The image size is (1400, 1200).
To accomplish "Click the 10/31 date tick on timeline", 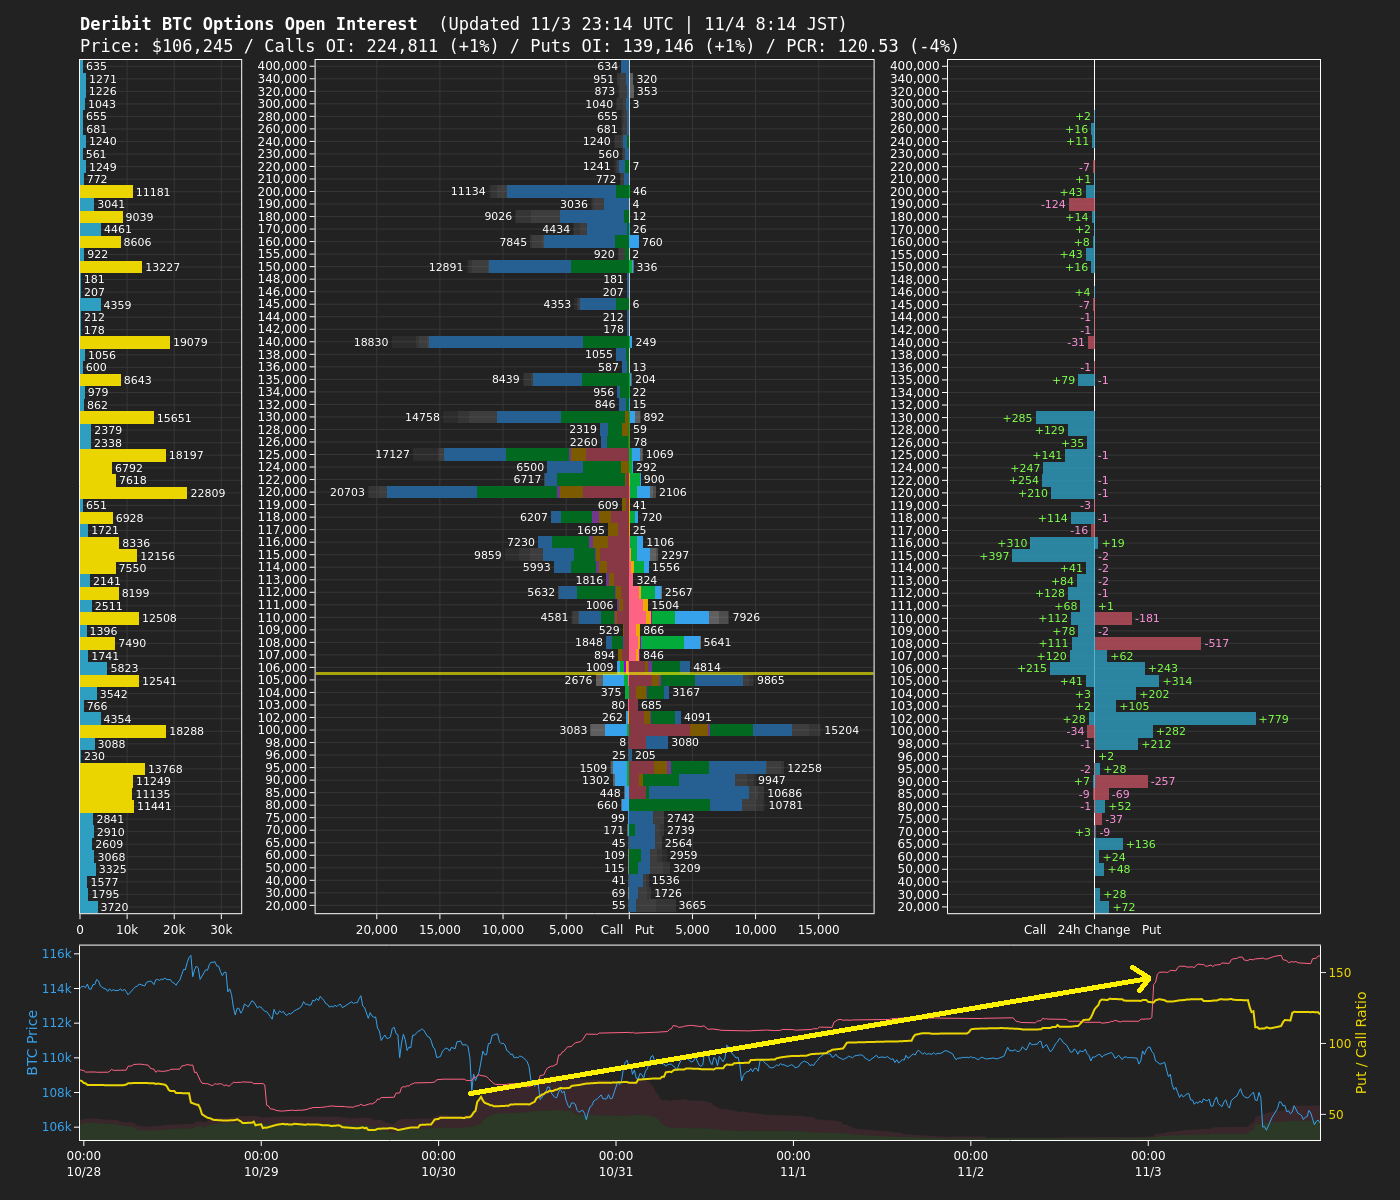I will 616,1164.
